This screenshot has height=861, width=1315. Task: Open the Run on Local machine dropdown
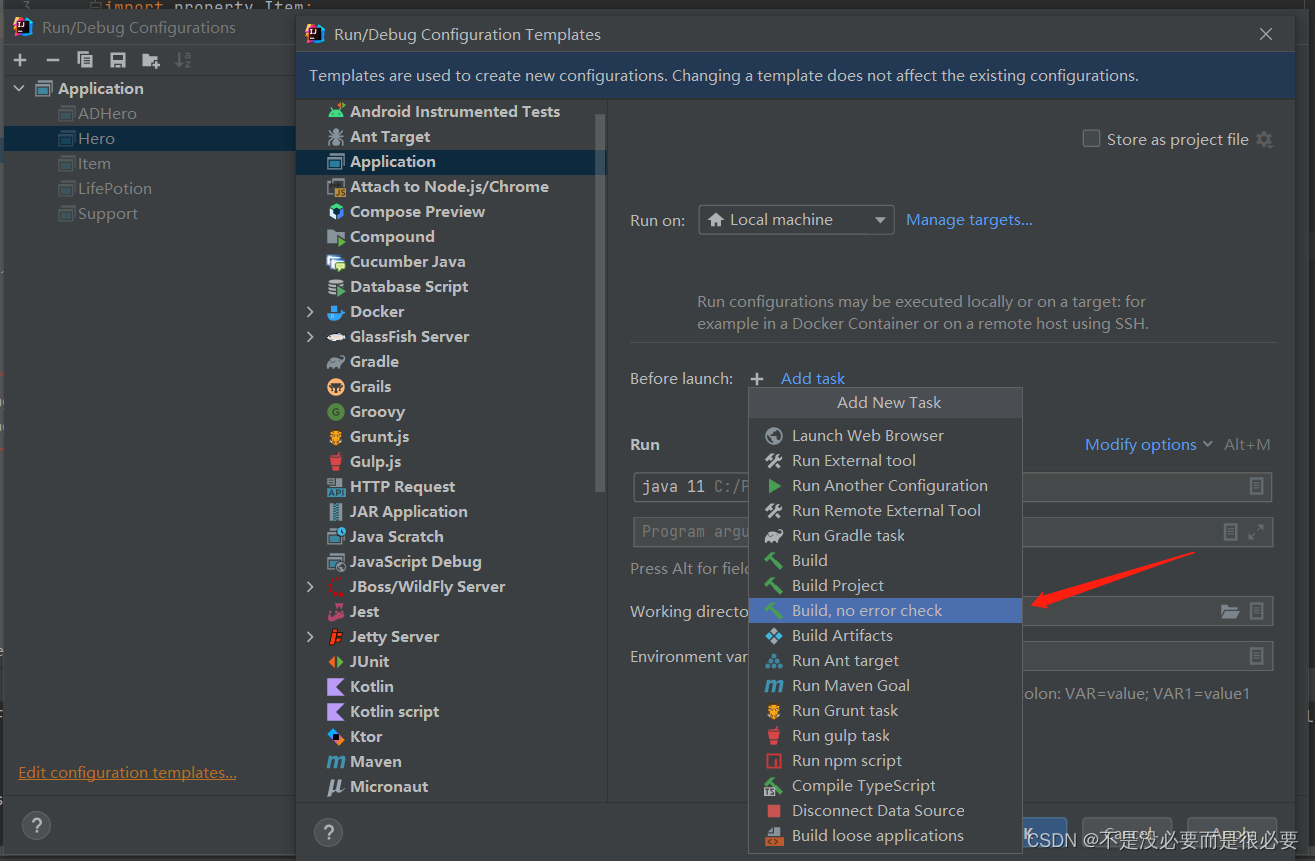pos(796,220)
